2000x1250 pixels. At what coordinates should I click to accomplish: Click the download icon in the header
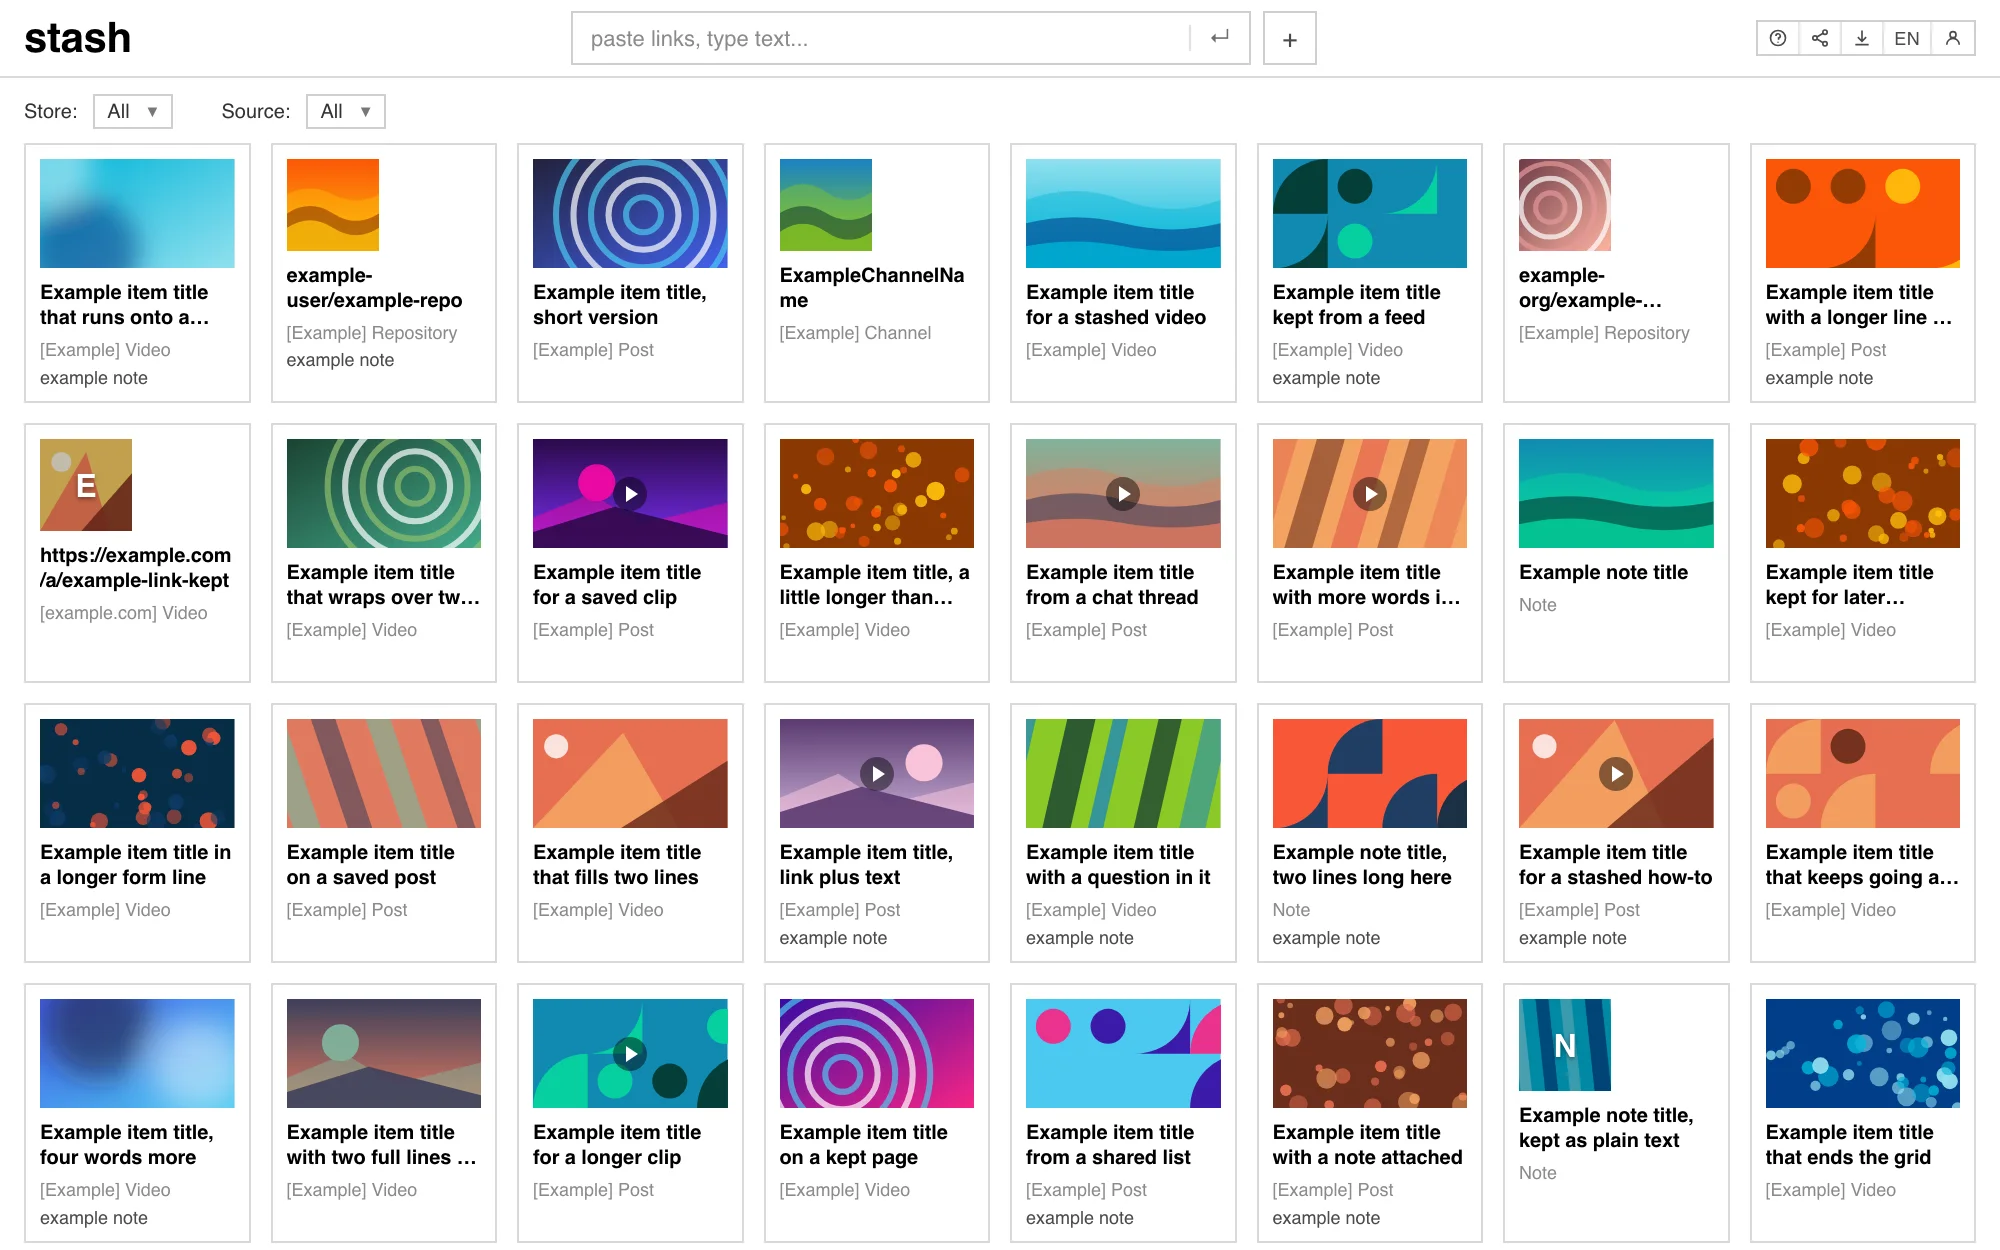1862,38
